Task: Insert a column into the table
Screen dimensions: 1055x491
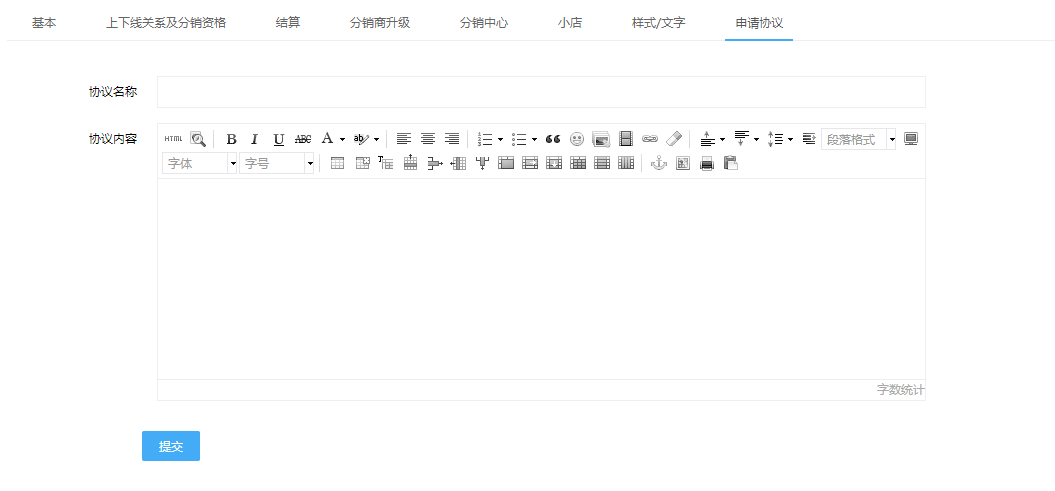Action: (x=458, y=163)
